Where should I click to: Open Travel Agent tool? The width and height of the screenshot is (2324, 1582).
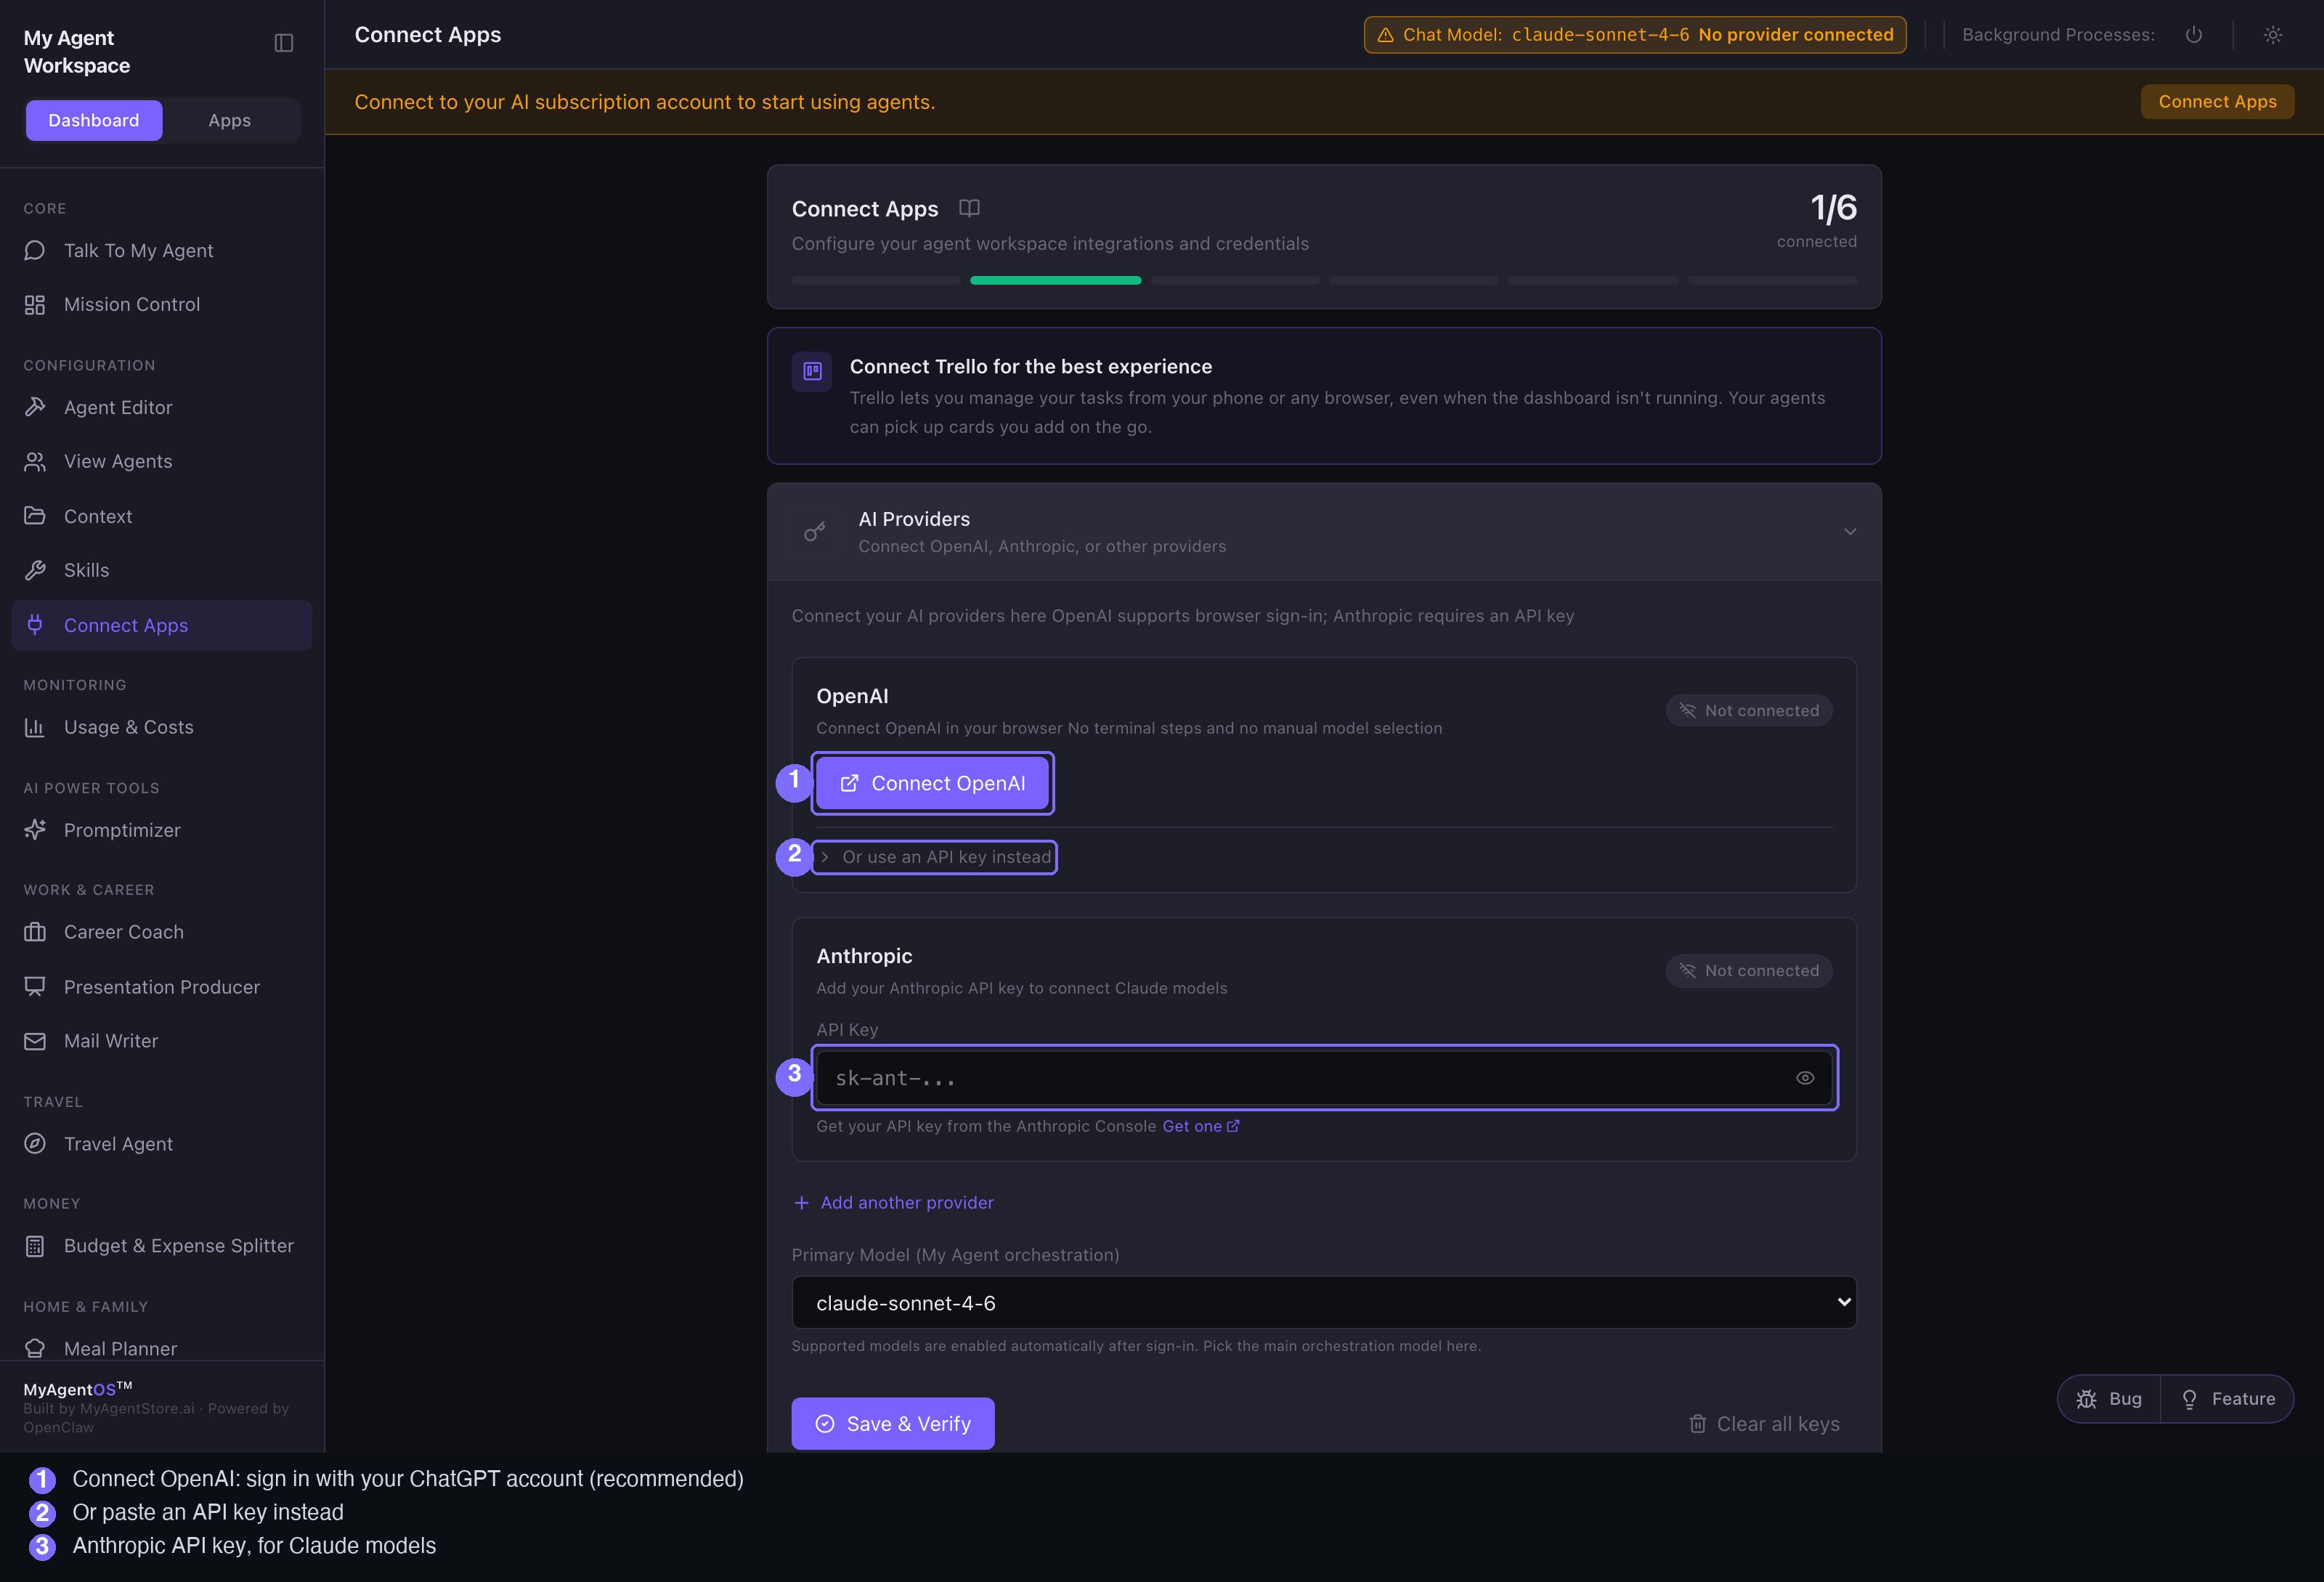click(x=161, y=1144)
